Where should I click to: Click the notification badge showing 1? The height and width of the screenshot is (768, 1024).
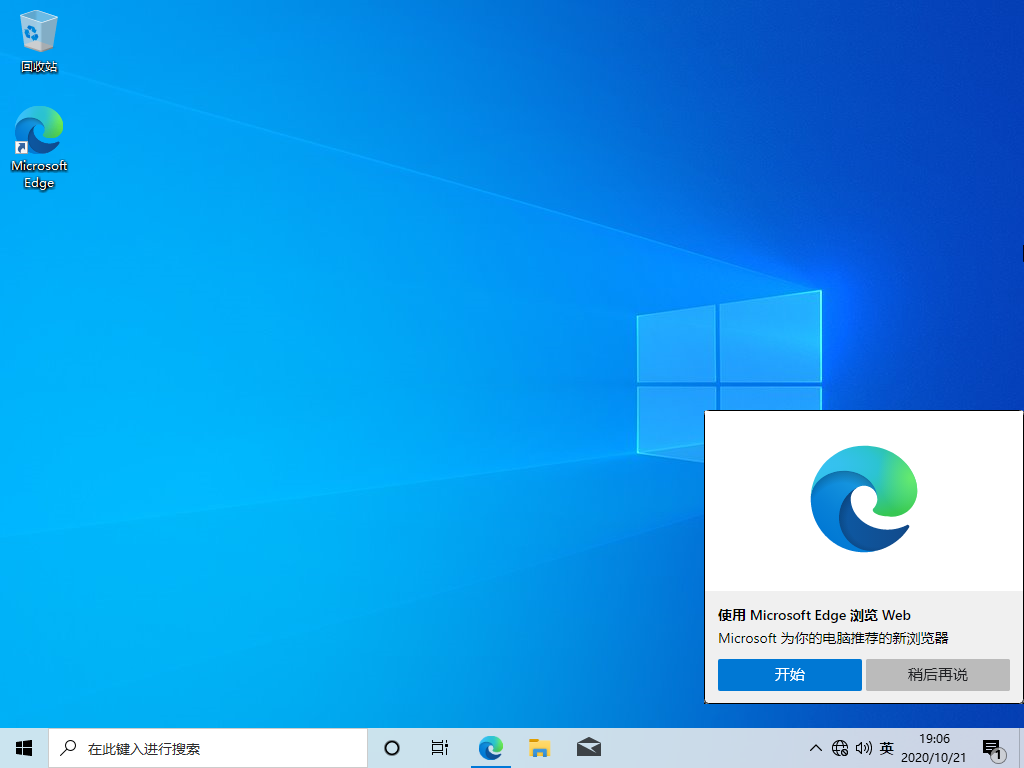point(999,755)
